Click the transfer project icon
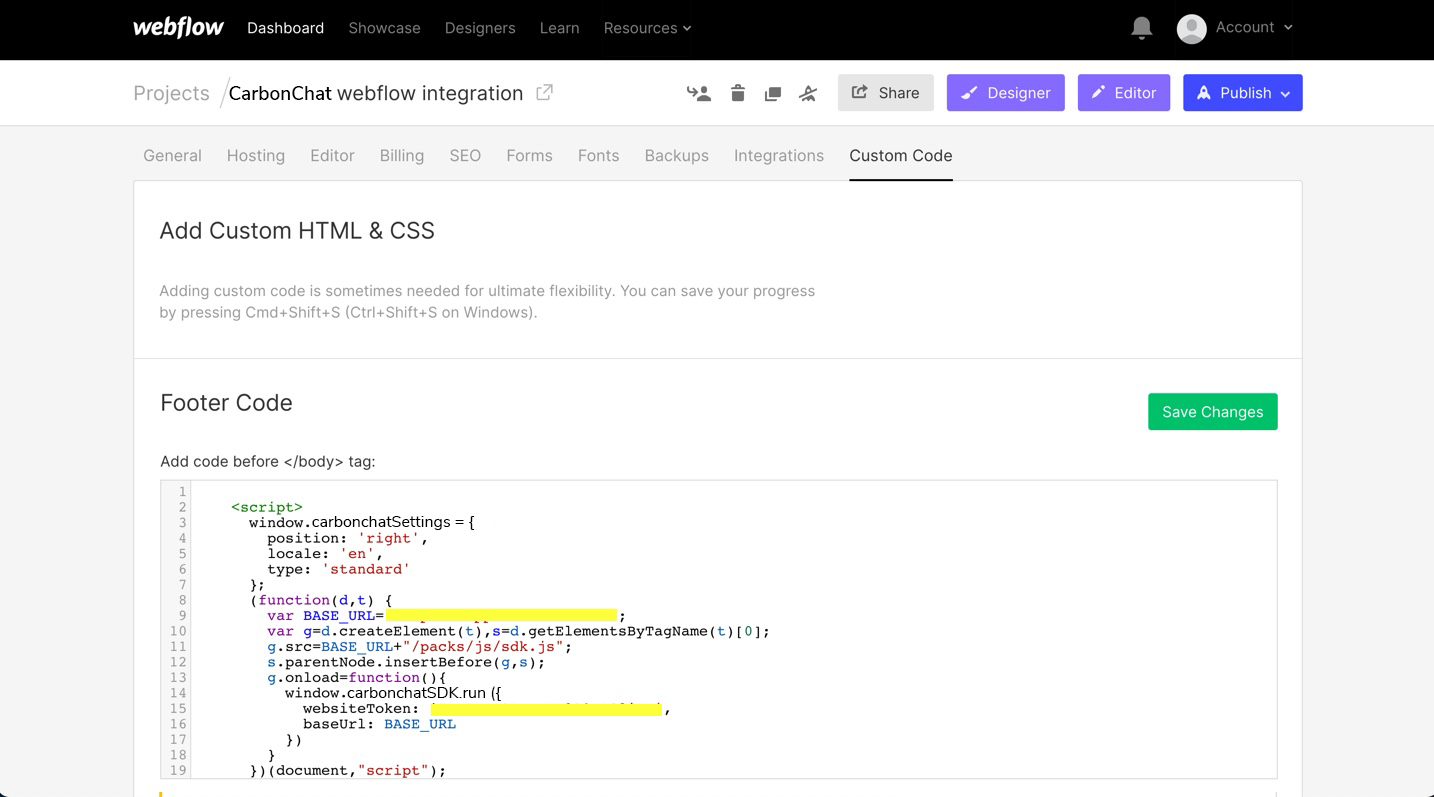Screen dimensions: 1434x797 [x=698, y=93]
